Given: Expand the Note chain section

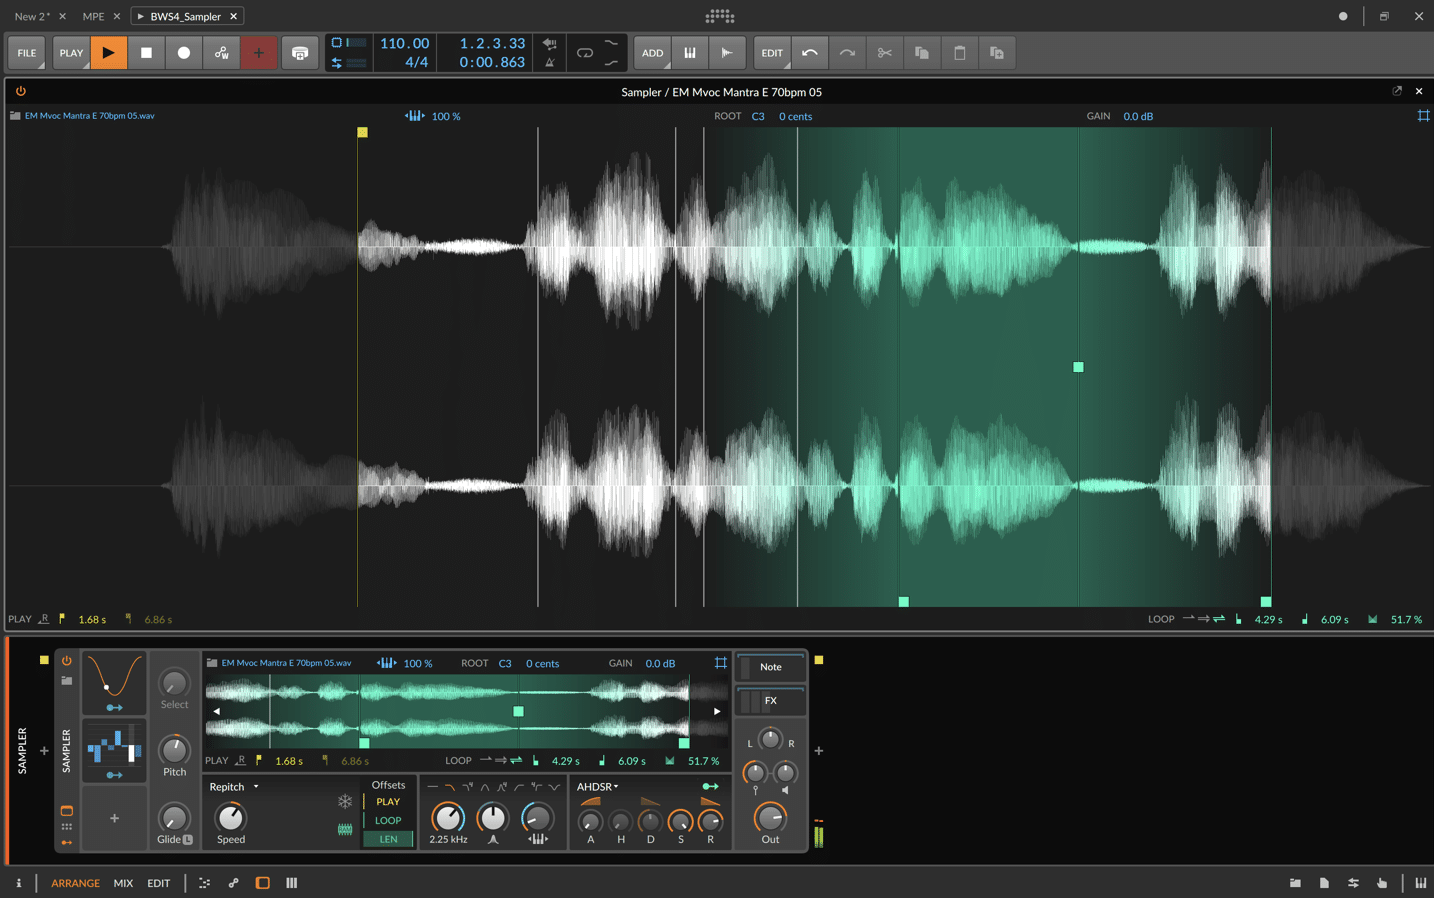Looking at the screenshot, I should click(770, 667).
